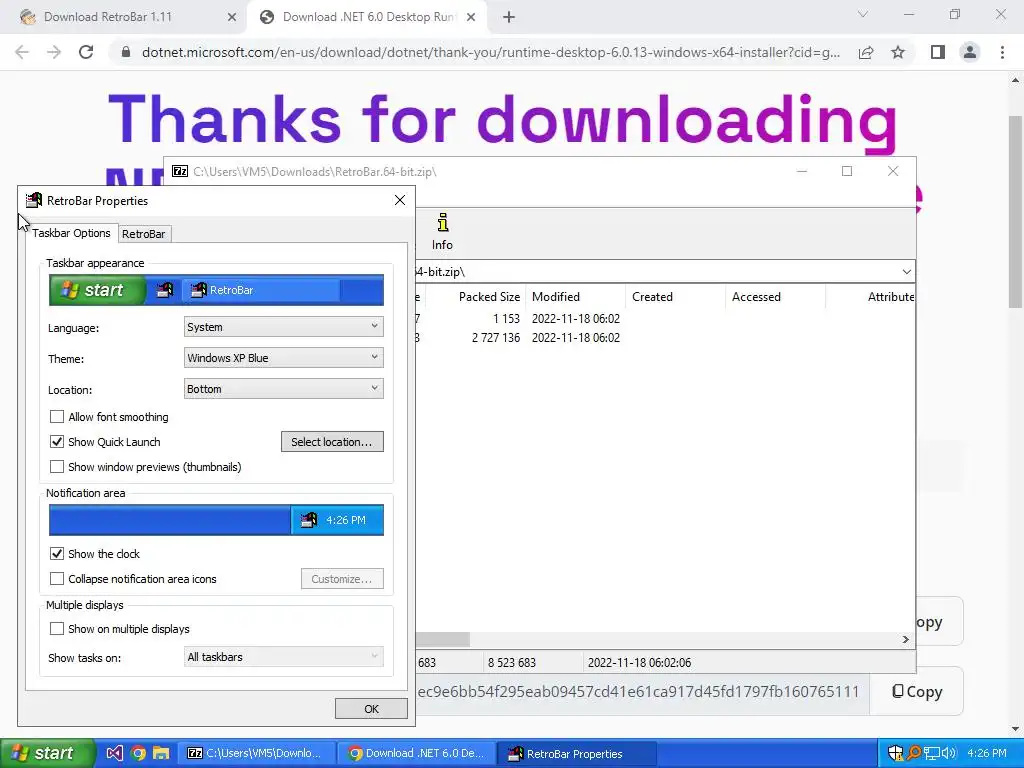Switch to Download RetroBar 1.11 tab
1024x768 pixels.
pos(124,17)
